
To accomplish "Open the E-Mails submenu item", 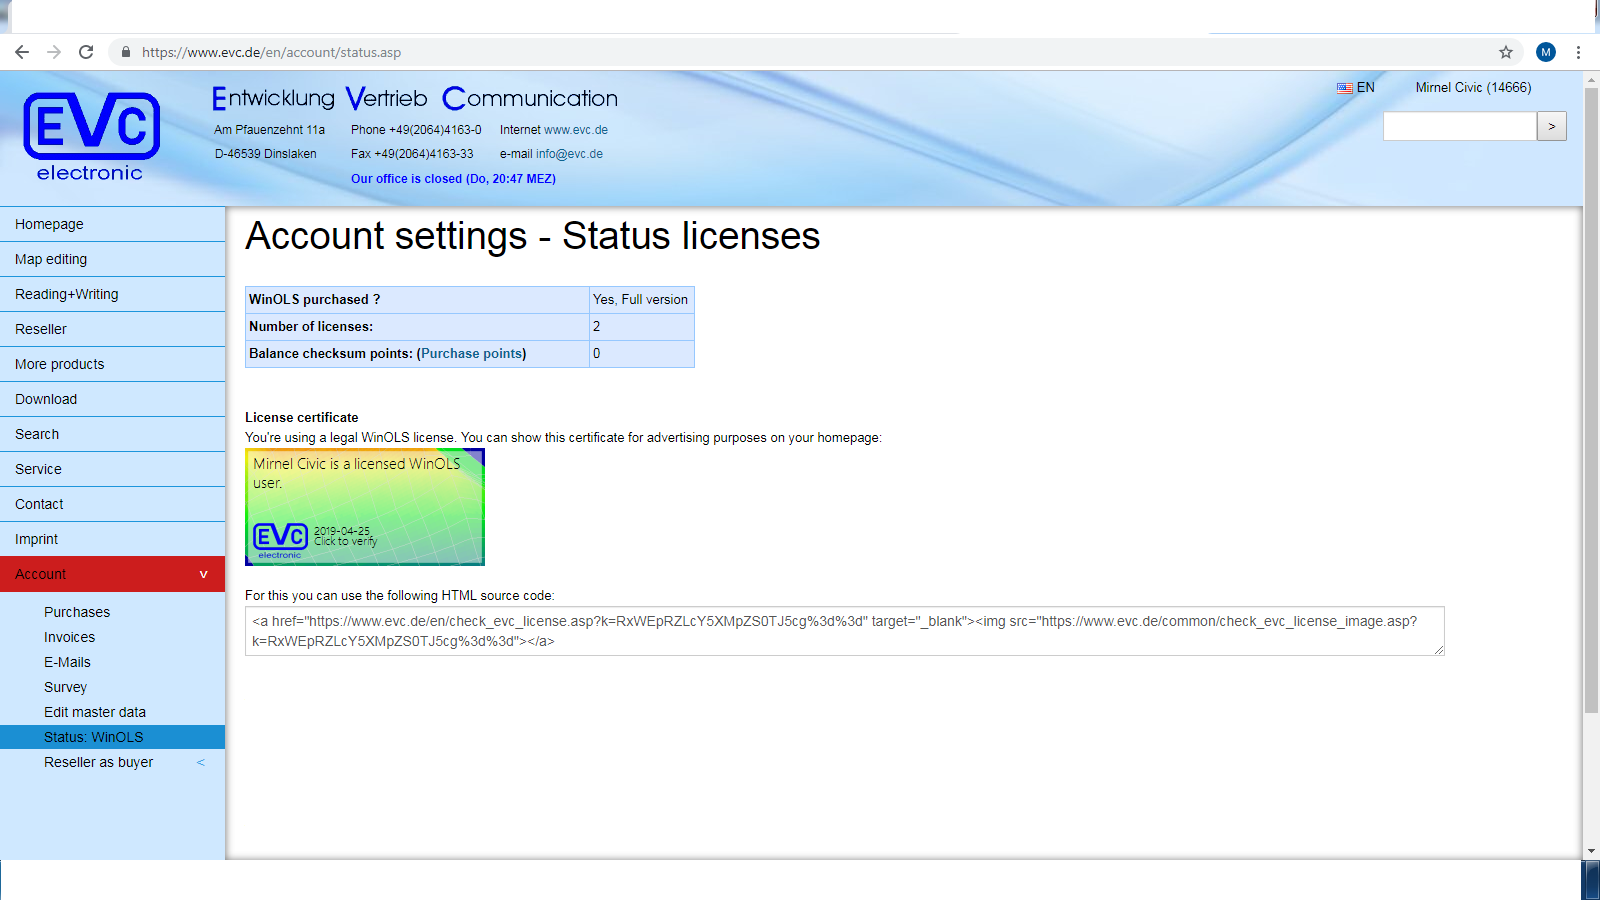I will (x=67, y=662).
